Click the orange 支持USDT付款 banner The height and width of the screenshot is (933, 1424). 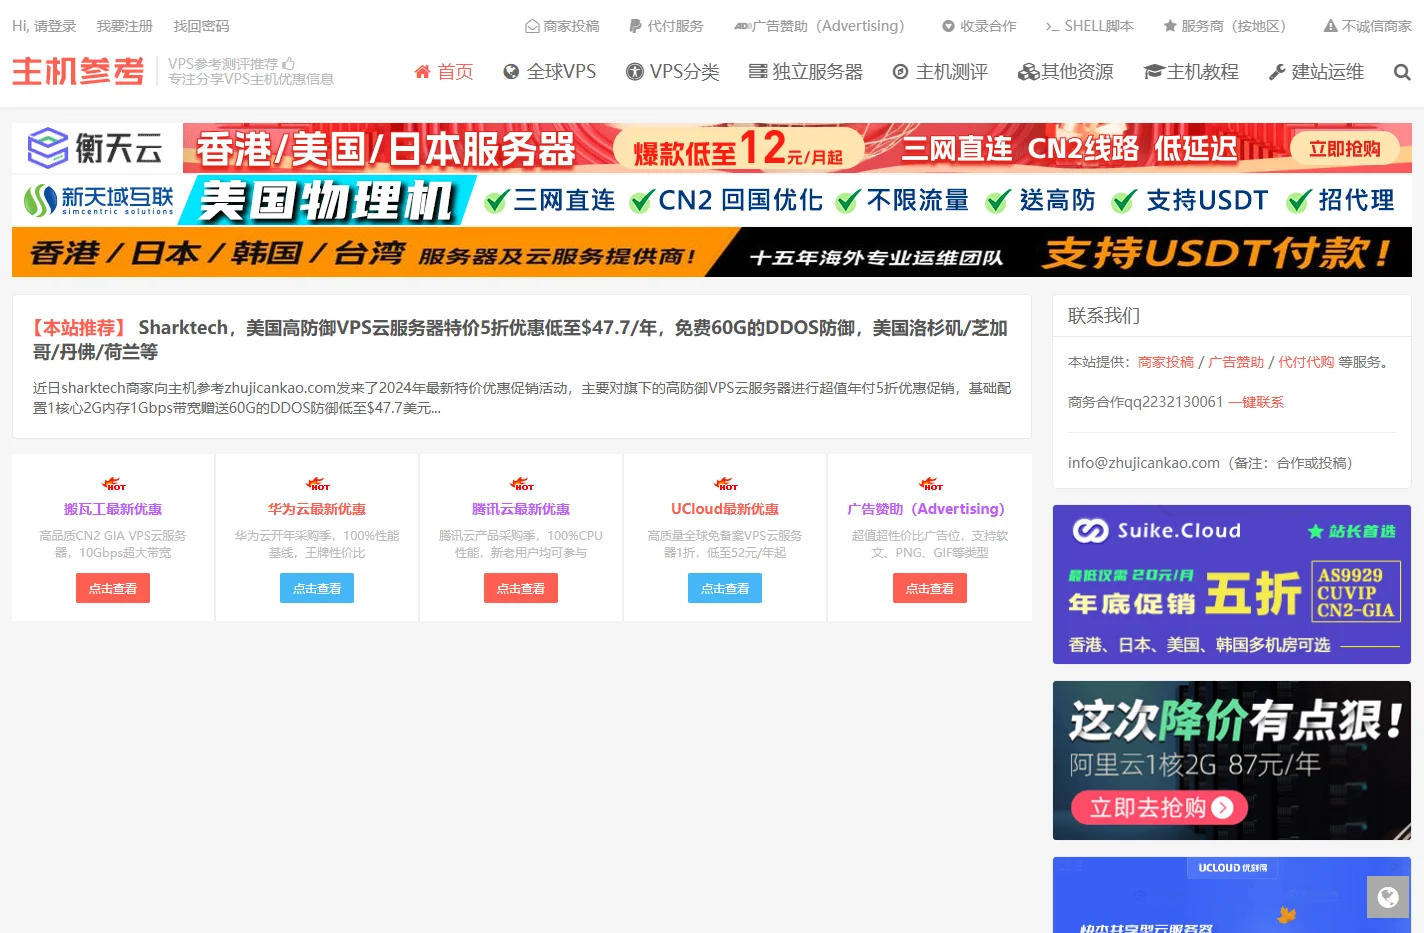tap(712, 252)
